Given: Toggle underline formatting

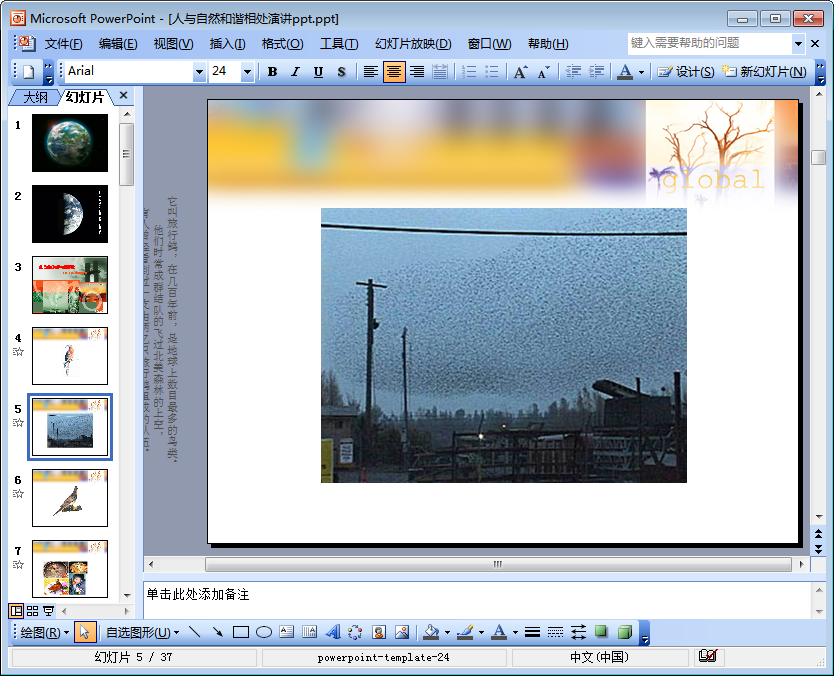Looking at the screenshot, I should (x=318, y=72).
